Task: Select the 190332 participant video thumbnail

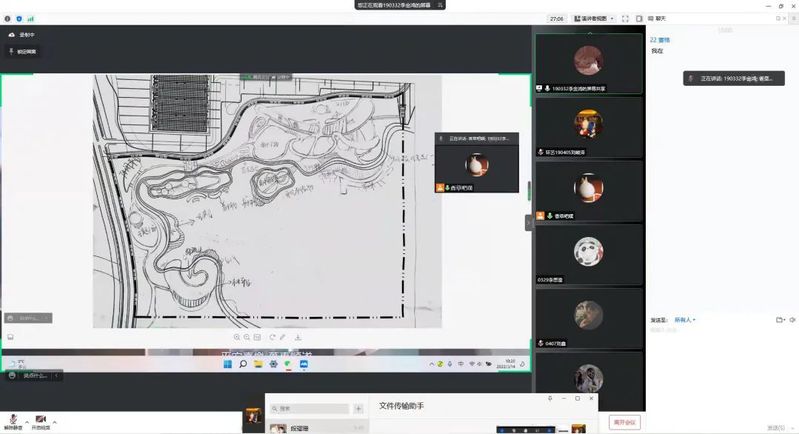Action: (x=588, y=62)
